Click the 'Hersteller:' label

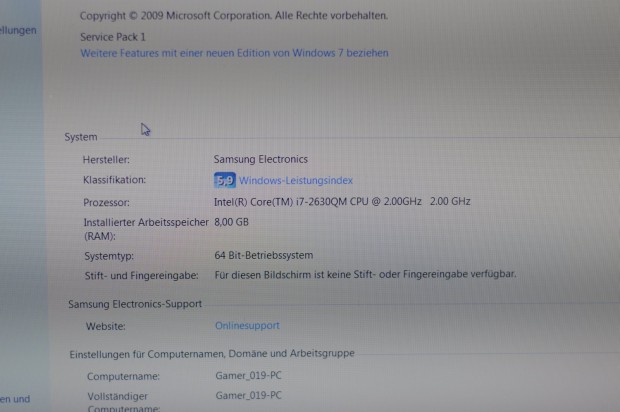(x=106, y=160)
